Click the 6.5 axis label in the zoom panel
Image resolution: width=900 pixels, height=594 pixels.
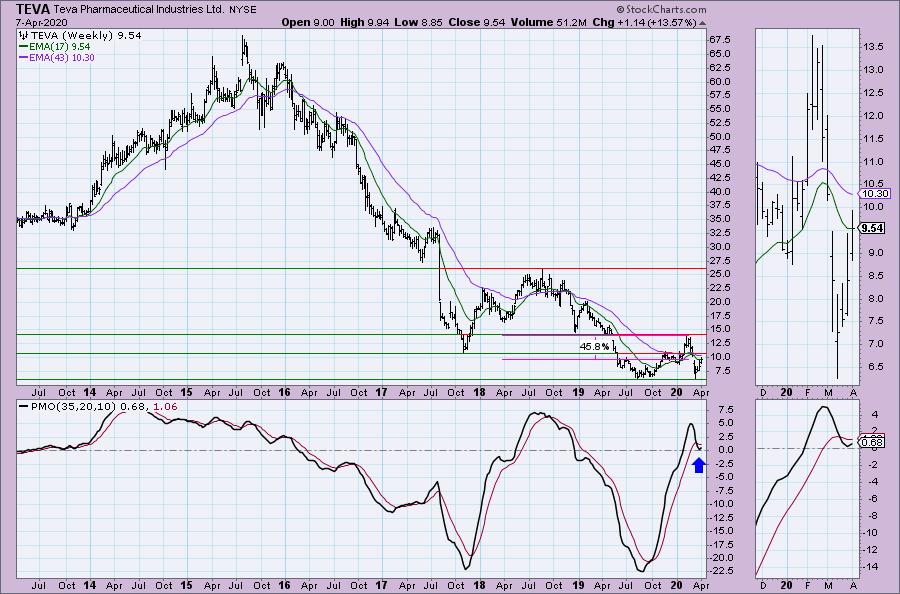click(x=876, y=366)
